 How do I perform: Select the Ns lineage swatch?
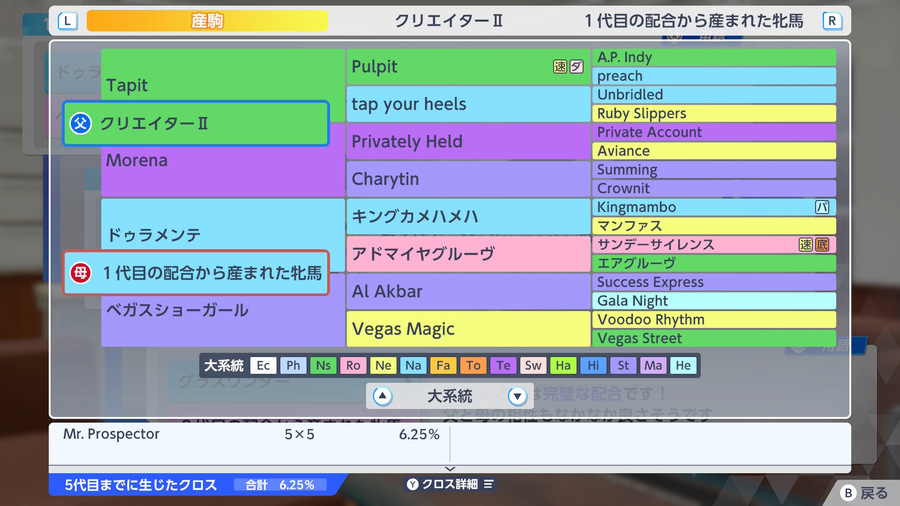coord(323,365)
